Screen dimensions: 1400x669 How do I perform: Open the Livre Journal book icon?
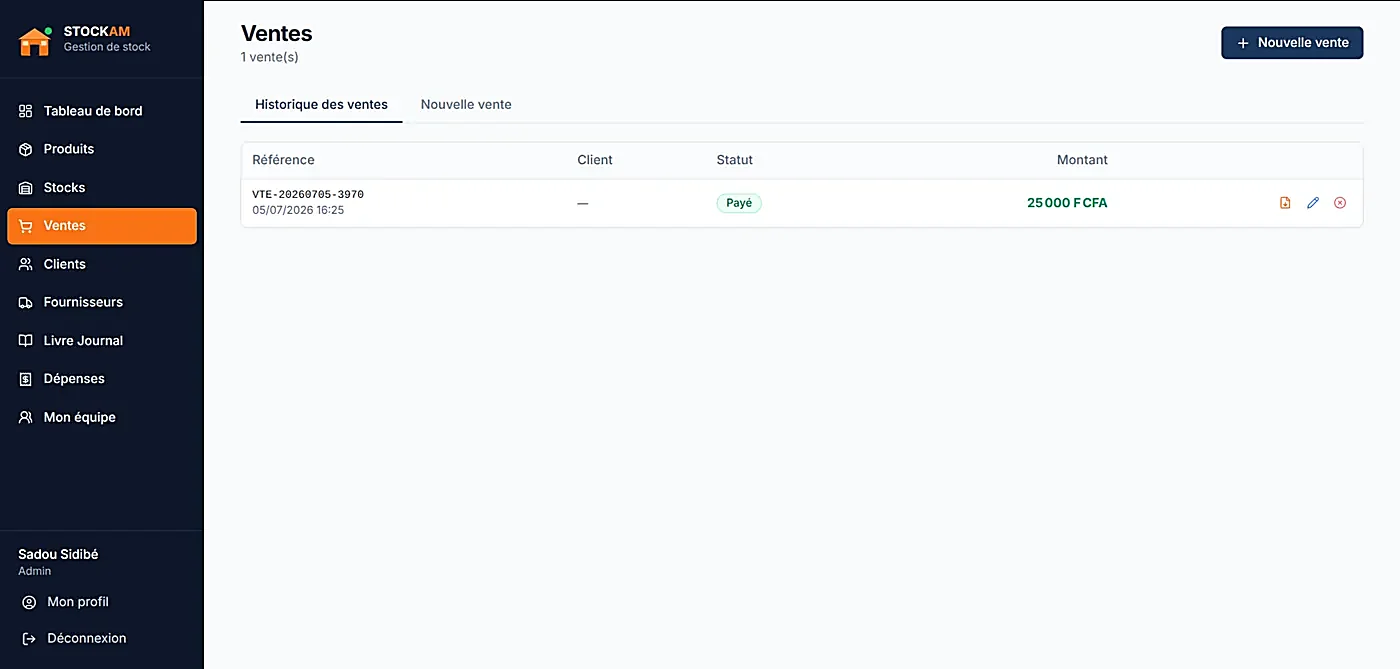(26, 341)
